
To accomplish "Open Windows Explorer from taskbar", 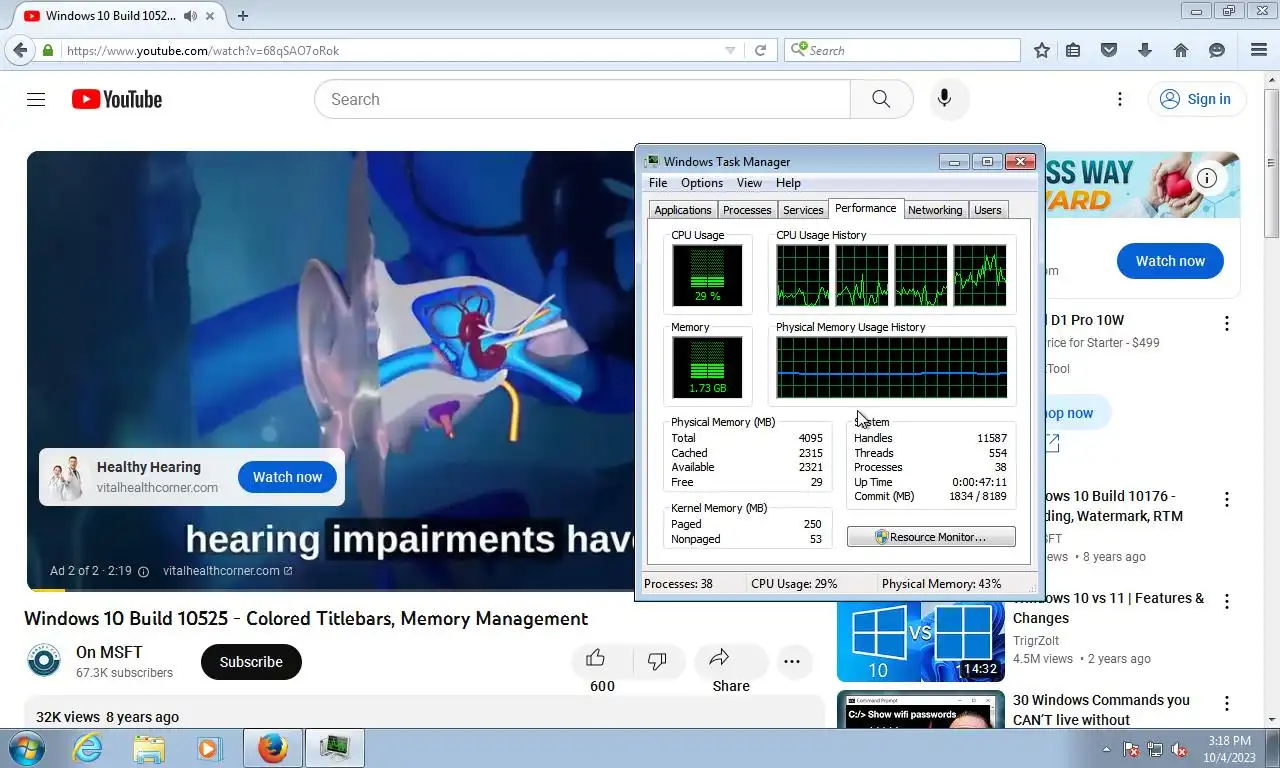I will (x=149, y=748).
